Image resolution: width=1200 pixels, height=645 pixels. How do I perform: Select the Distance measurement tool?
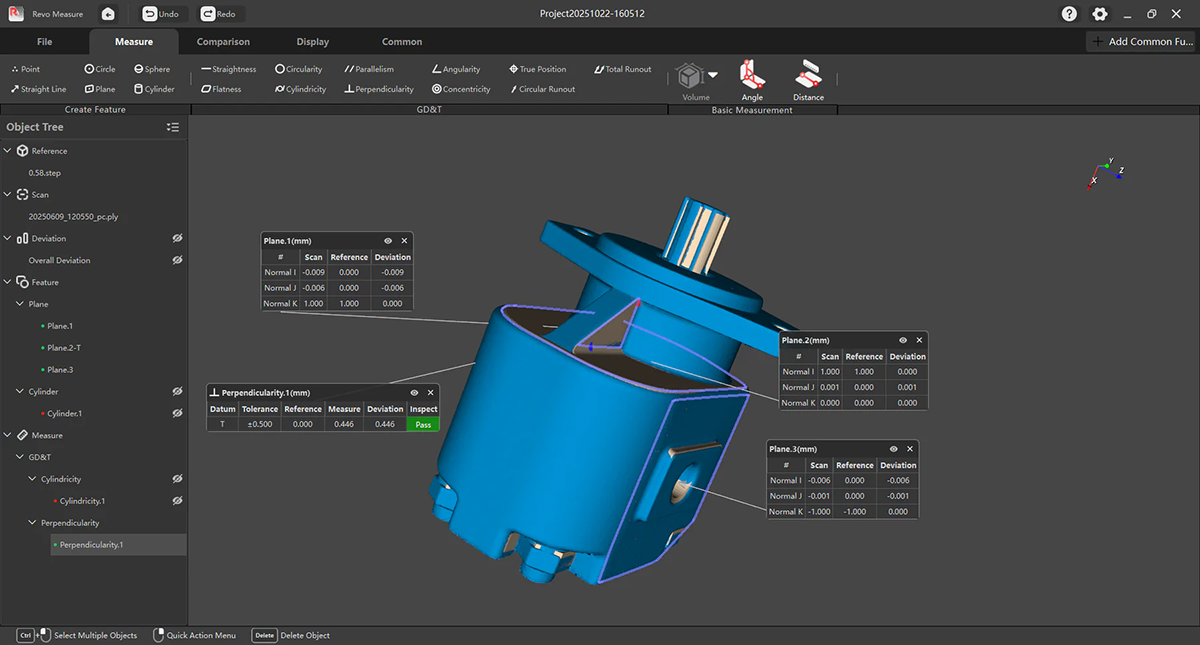coord(808,80)
